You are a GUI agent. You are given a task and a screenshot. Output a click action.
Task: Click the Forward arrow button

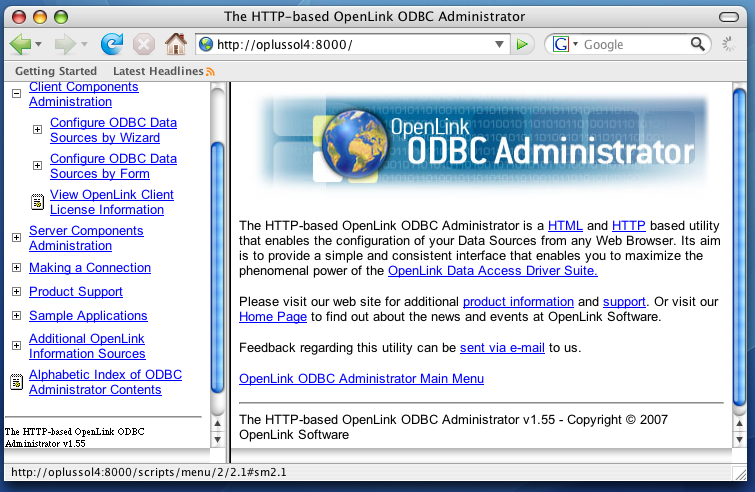tap(65, 45)
